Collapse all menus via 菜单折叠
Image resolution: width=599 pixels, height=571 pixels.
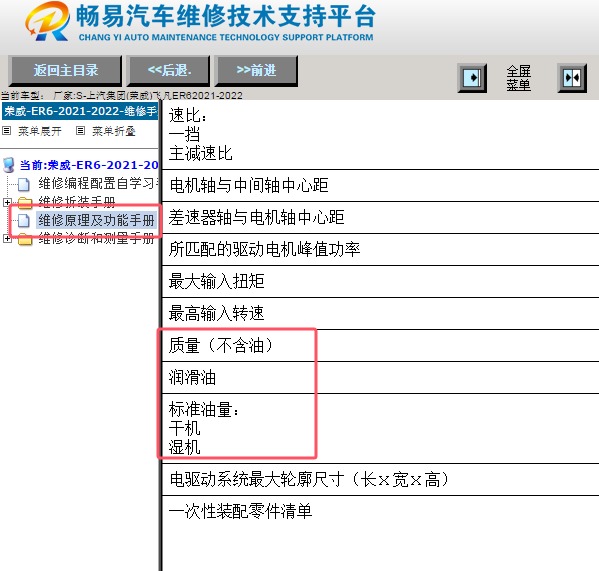pyautogui.click(x=113, y=131)
